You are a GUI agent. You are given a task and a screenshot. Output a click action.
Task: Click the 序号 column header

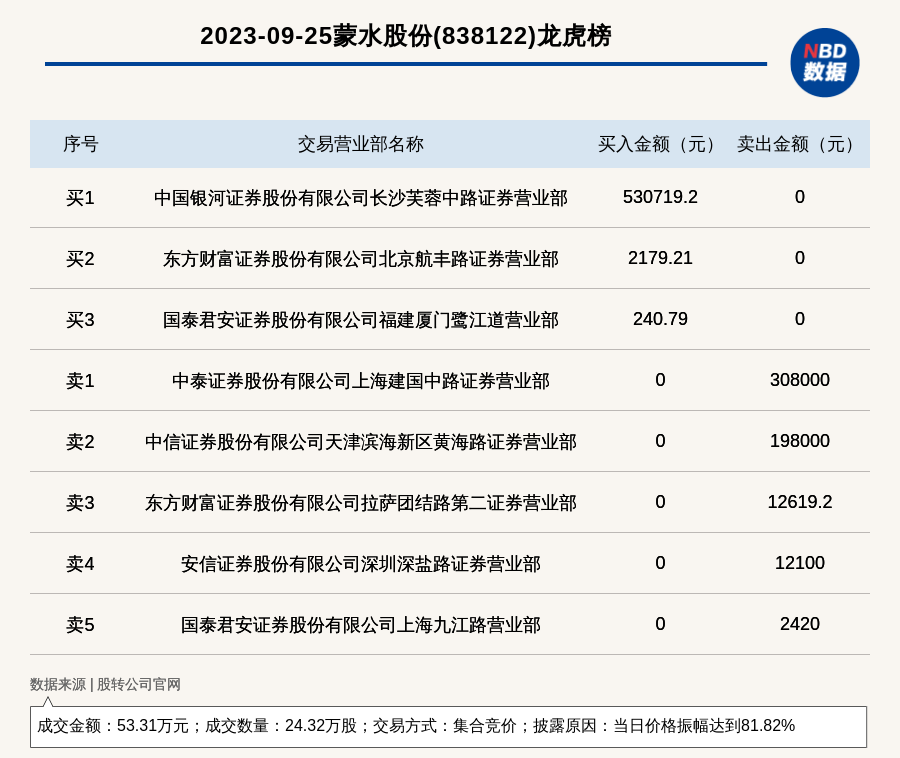[x=80, y=144]
